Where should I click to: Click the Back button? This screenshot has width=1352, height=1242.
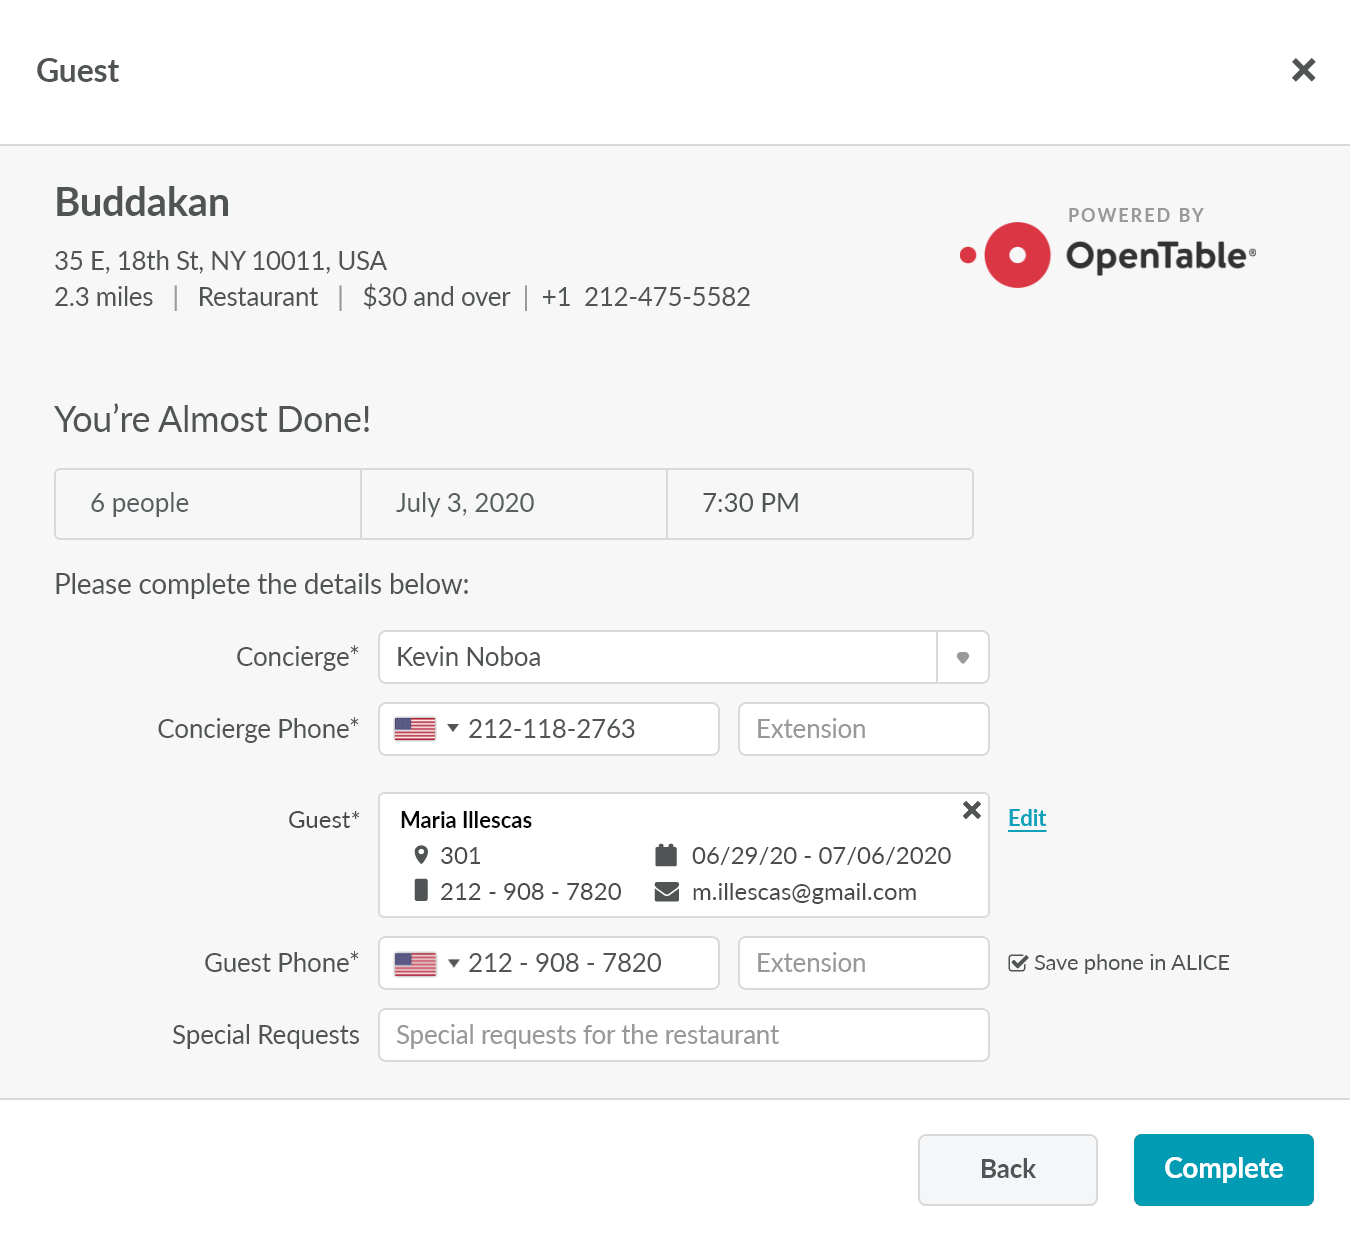pyautogui.click(x=1008, y=1169)
